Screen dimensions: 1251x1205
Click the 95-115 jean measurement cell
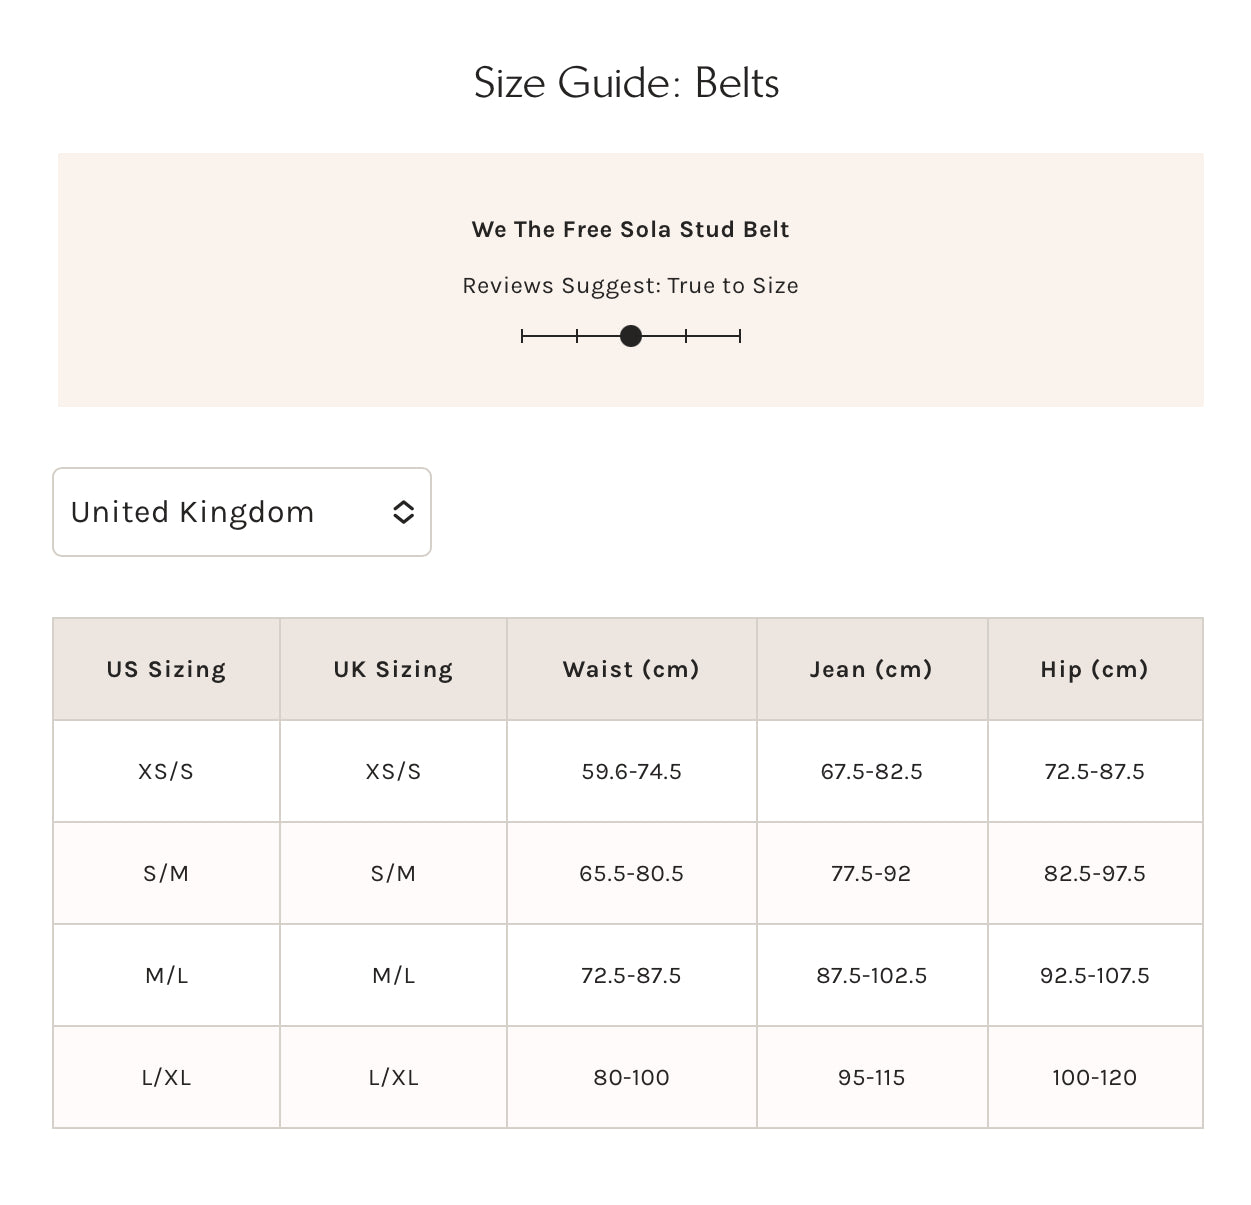click(x=871, y=1077)
